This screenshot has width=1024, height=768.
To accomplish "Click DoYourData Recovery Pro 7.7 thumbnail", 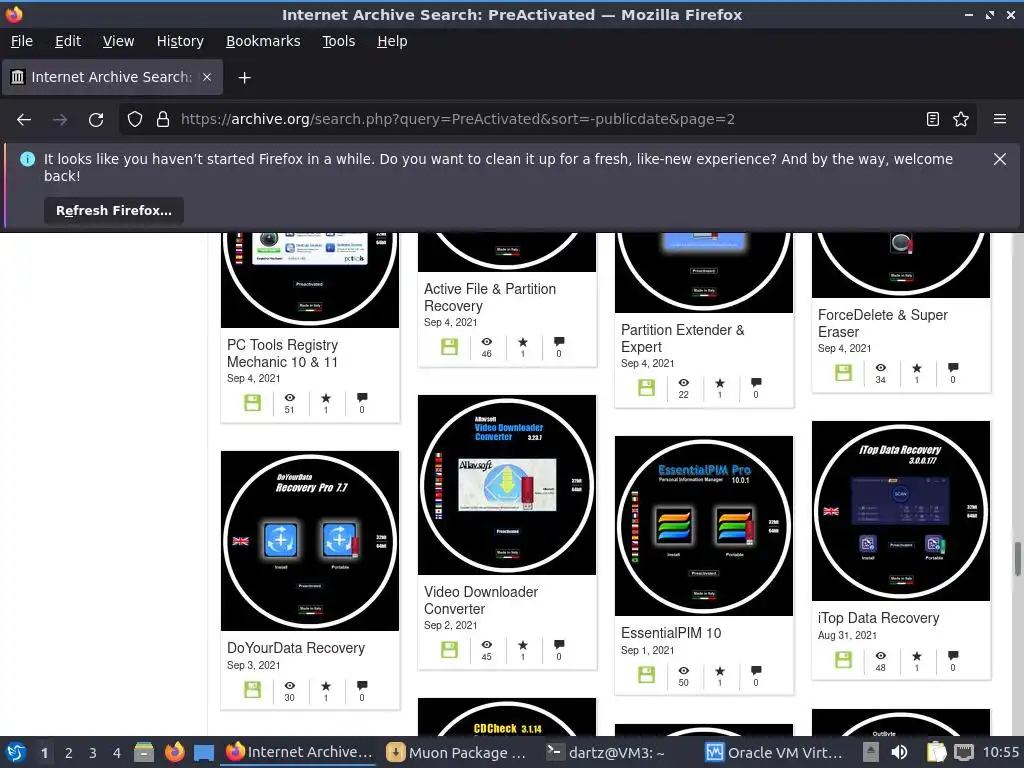I will pos(310,541).
